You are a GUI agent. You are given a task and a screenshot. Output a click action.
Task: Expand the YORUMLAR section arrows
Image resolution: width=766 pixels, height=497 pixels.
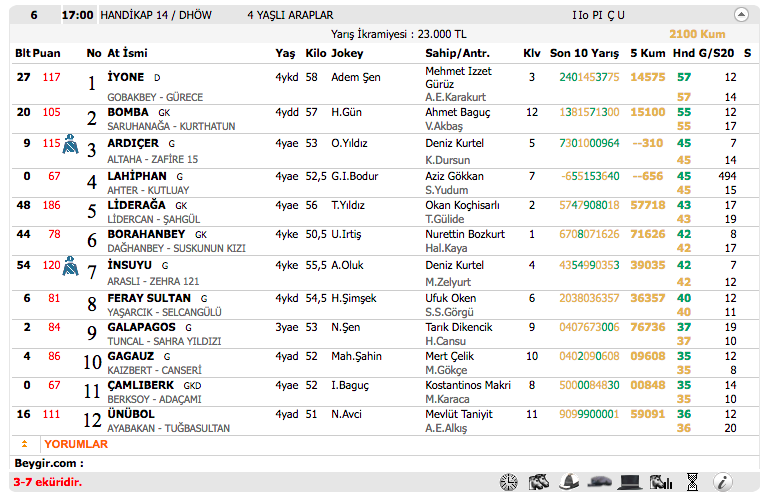(24, 443)
